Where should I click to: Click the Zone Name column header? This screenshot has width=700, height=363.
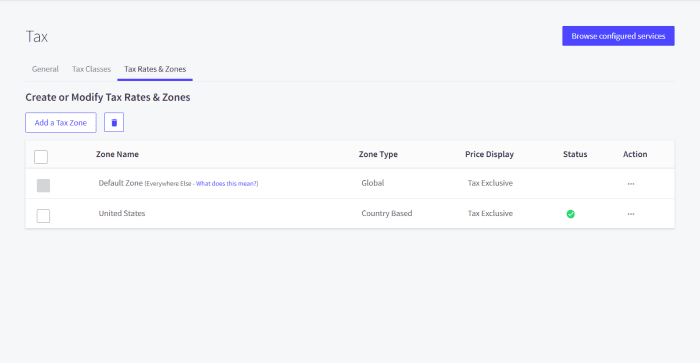pyautogui.click(x=117, y=154)
